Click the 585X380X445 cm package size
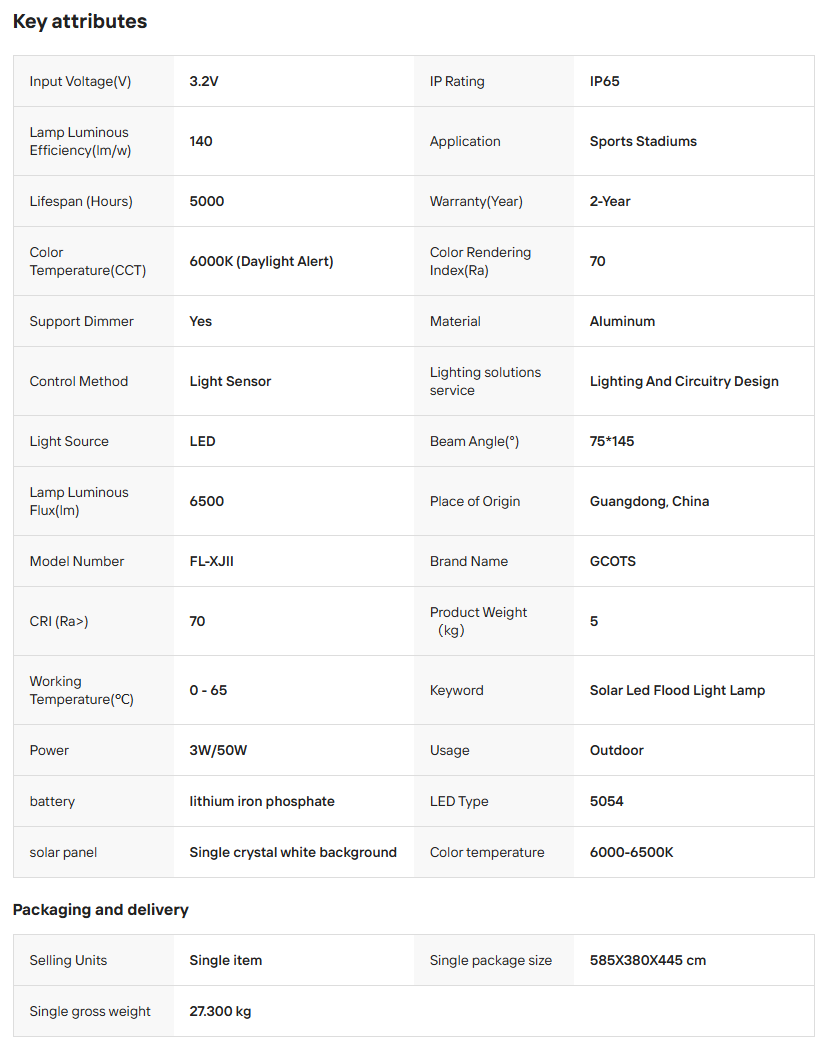 click(x=648, y=960)
